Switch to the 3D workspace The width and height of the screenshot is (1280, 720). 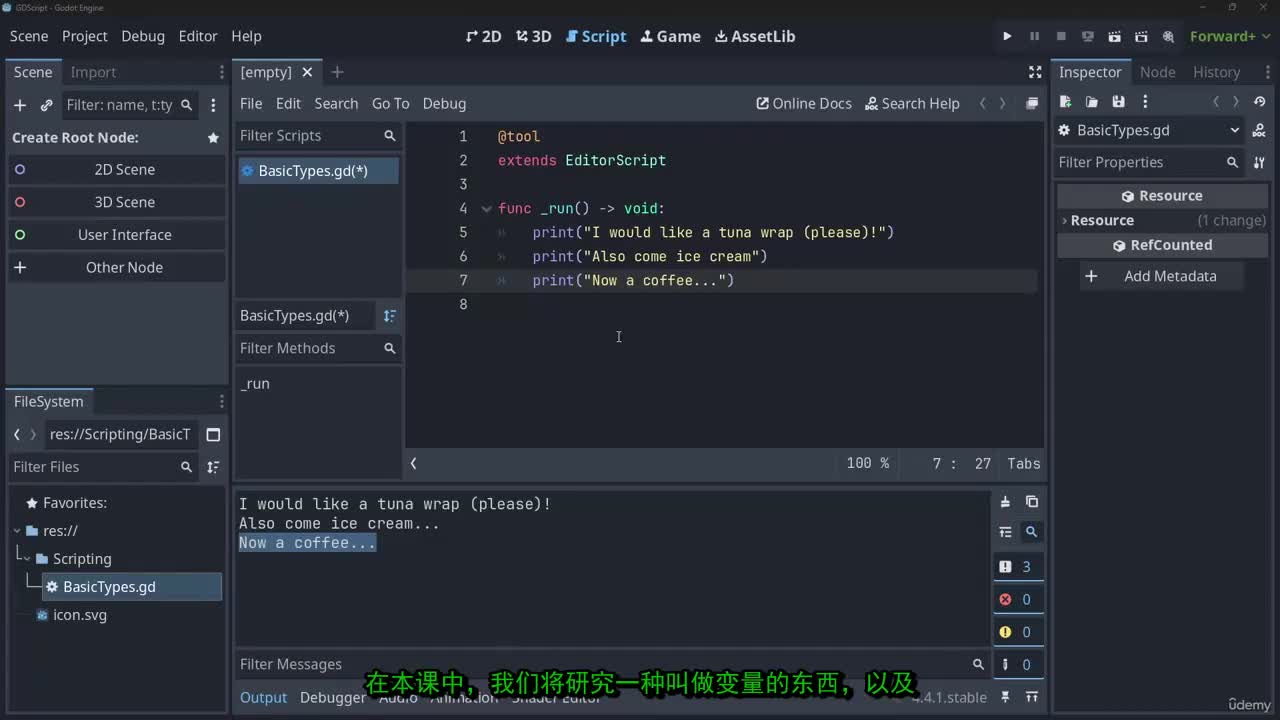pos(534,36)
